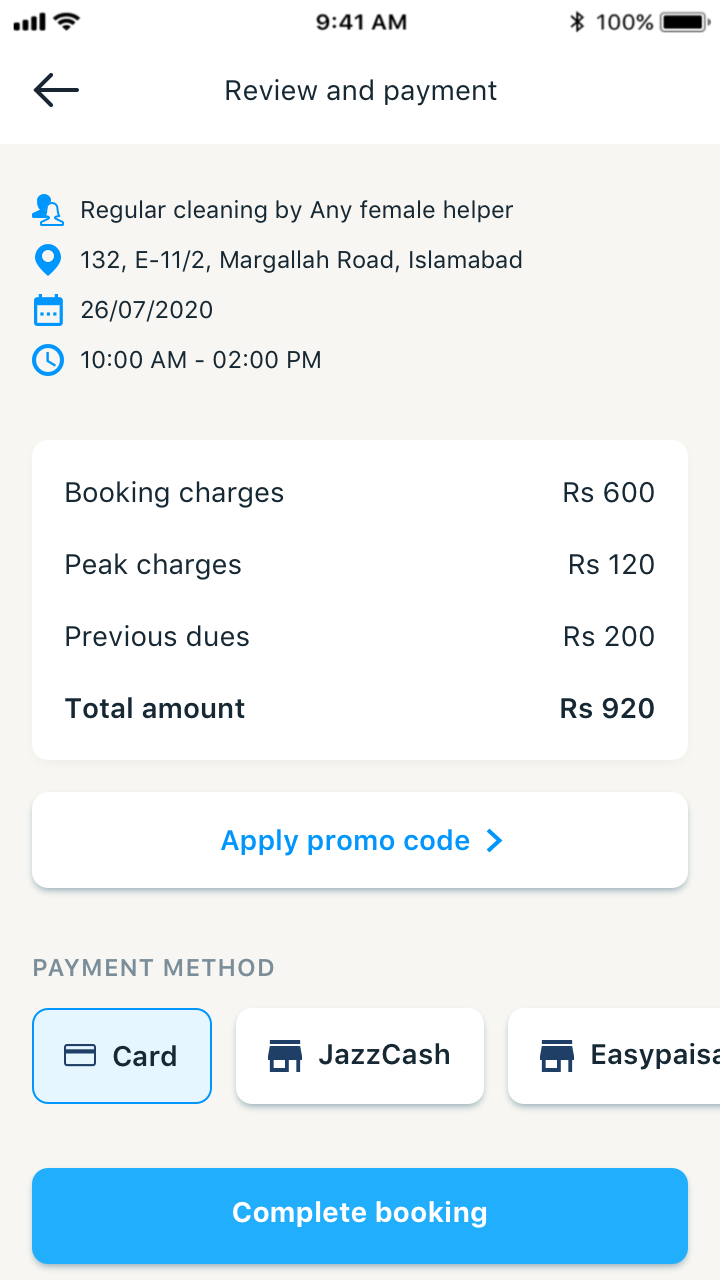Click the credit card icon
This screenshot has height=1280, width=720.
[x=80, y=1055]
